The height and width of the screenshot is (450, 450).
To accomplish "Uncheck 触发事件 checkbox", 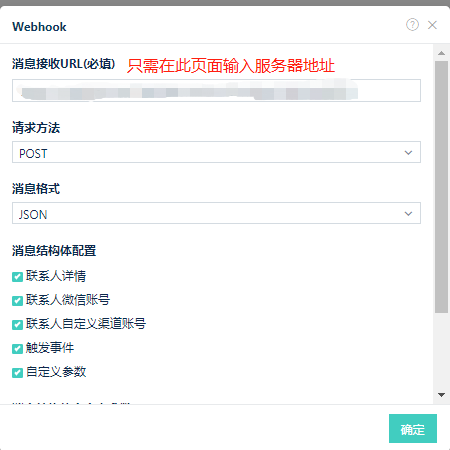I will (x=17, y=349).
